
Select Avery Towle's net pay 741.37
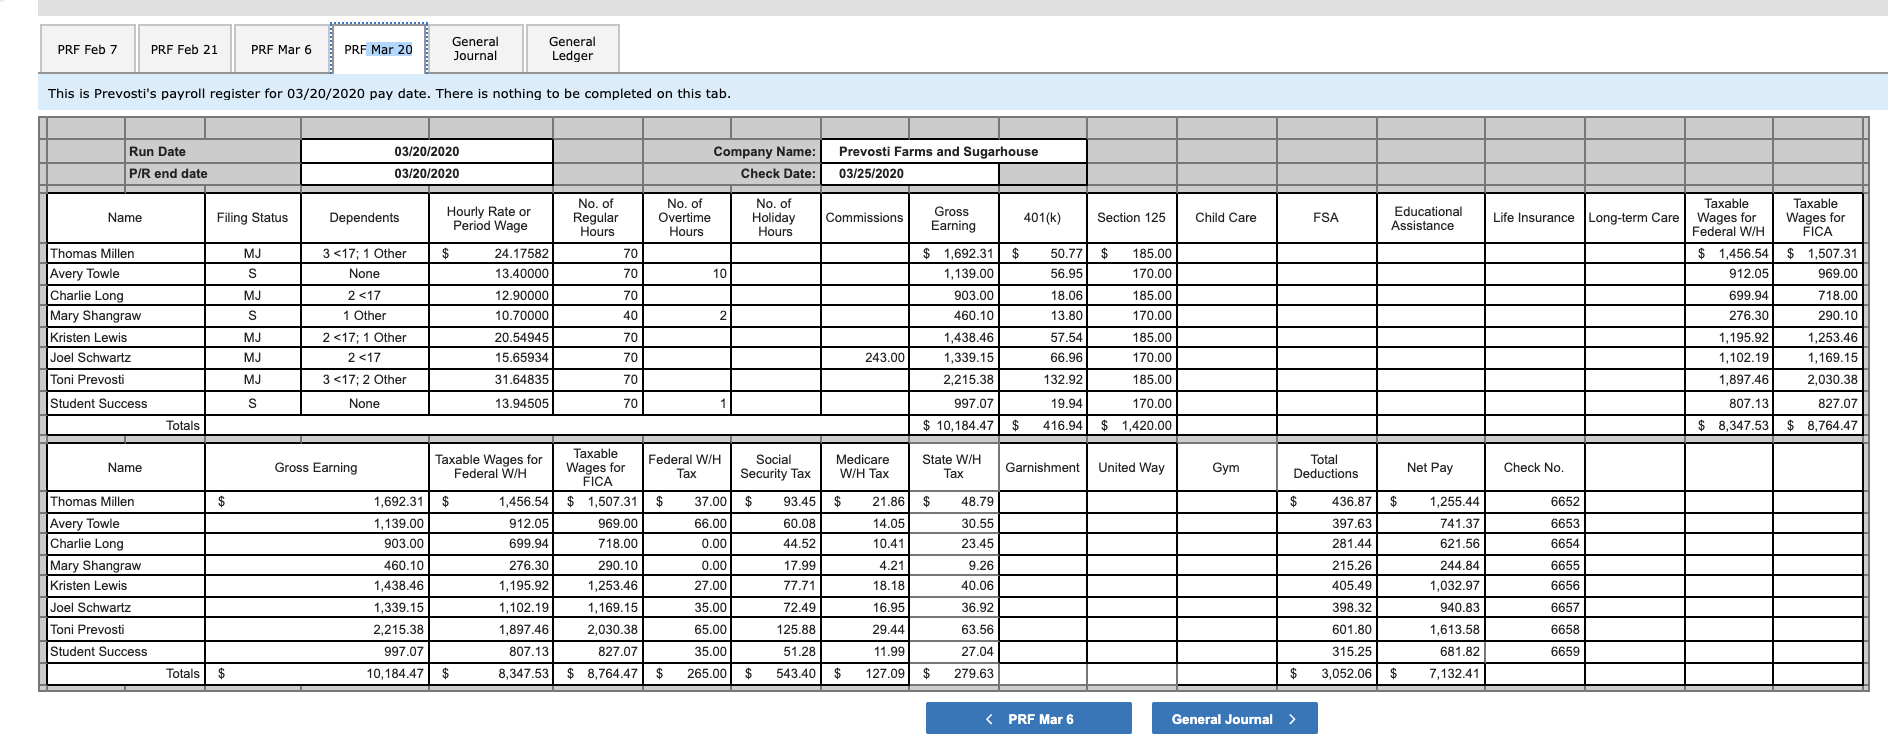click(x=1429, y=523)
